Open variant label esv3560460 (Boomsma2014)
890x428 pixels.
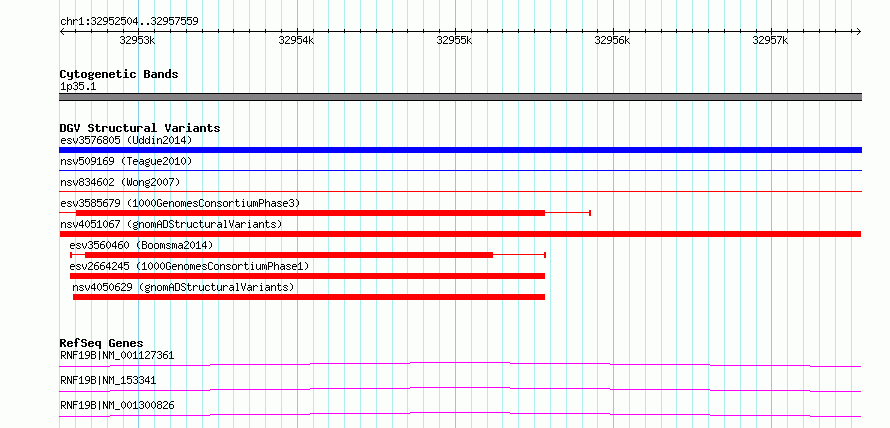pyautogui.click(x=141, y=245)
